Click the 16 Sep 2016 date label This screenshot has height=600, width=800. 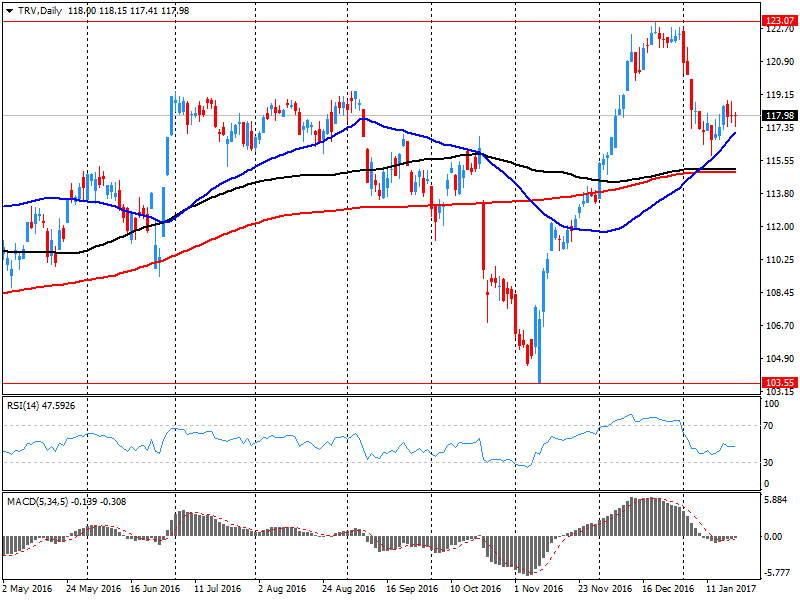(x=412, y=589)
